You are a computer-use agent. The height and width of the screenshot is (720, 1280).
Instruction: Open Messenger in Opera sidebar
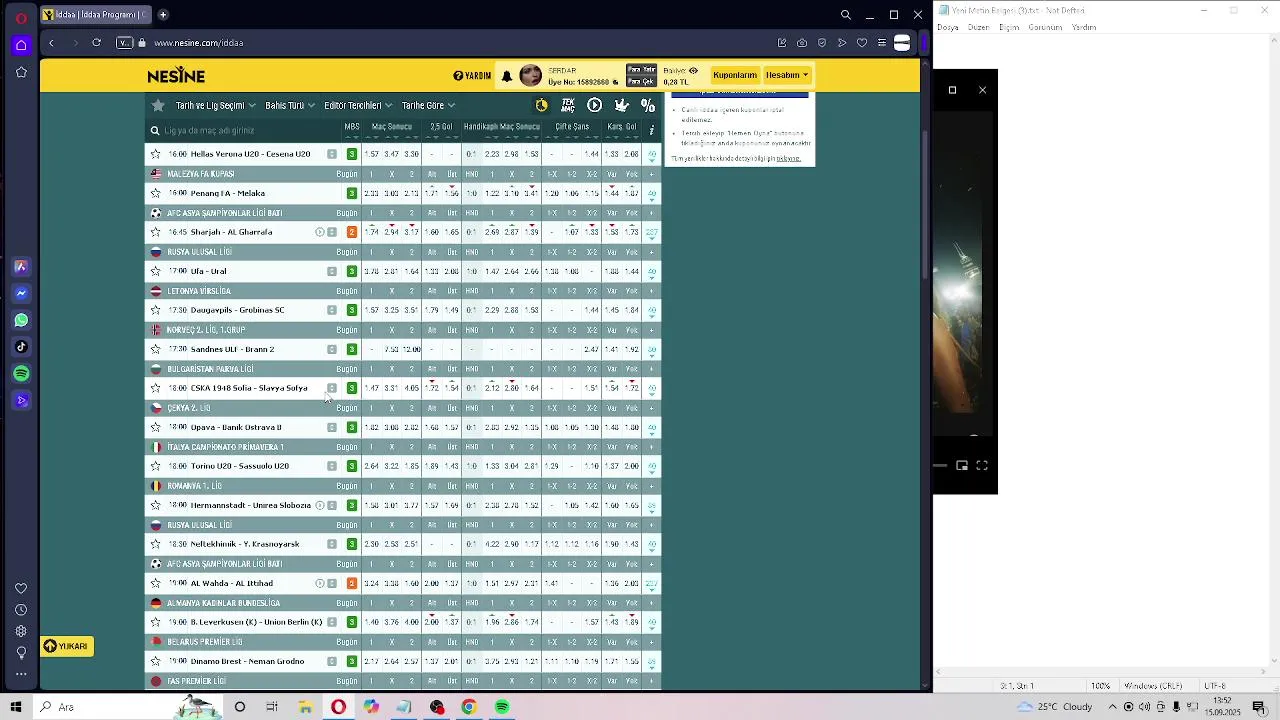click(x=21, y=293)
